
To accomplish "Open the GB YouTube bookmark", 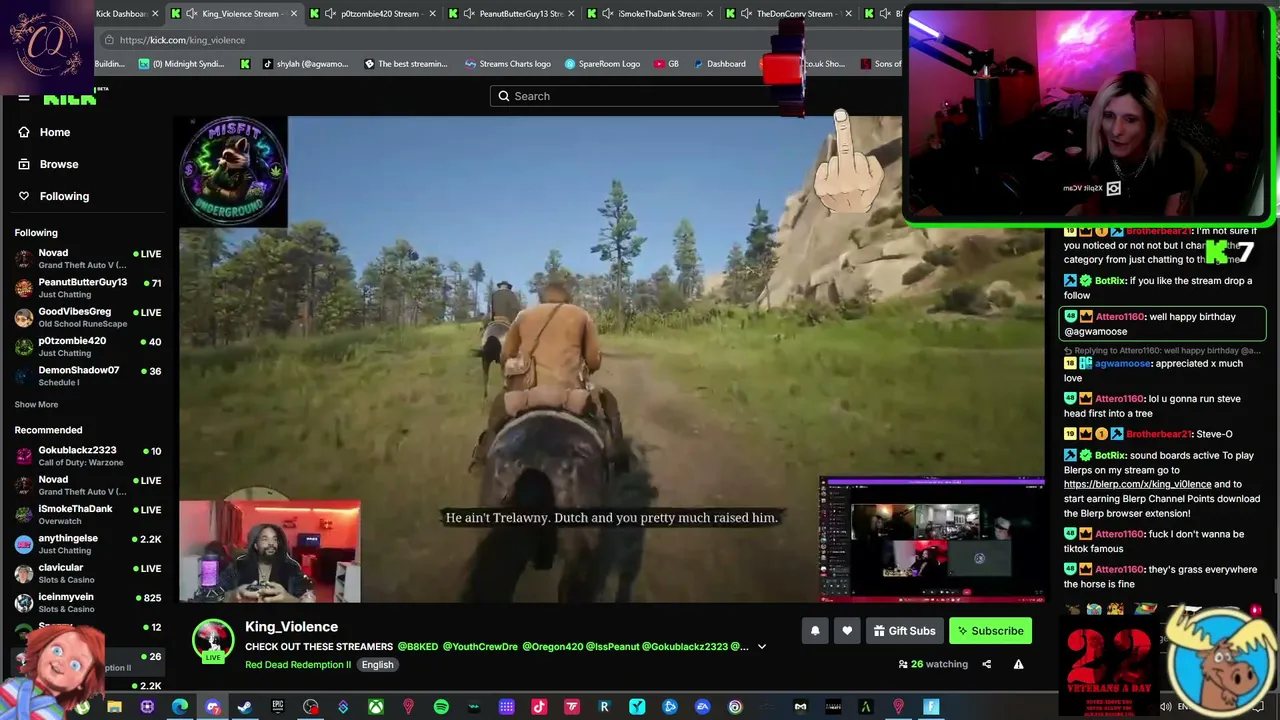I will click(x=666, y=64).
